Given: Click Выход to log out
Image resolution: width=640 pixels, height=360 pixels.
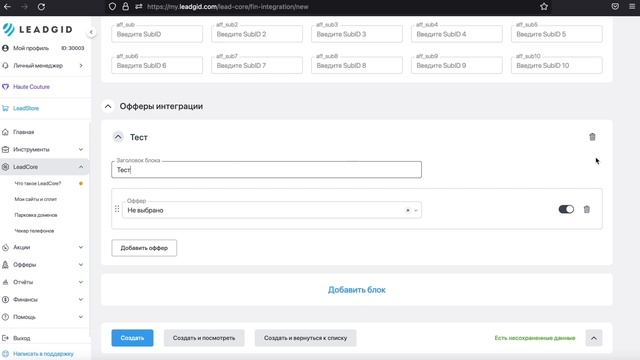Looking at the screenshot, I should (x=22, y=338).
